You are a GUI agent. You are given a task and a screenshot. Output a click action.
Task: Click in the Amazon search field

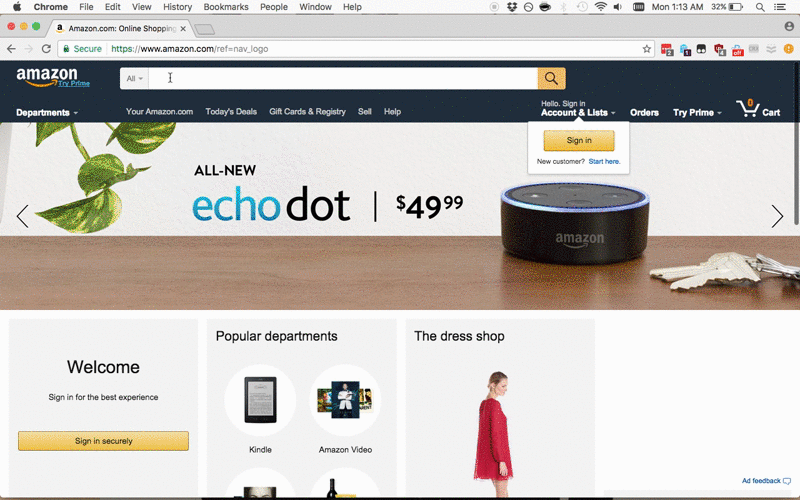pyautogui.click(x=343, y=79)
